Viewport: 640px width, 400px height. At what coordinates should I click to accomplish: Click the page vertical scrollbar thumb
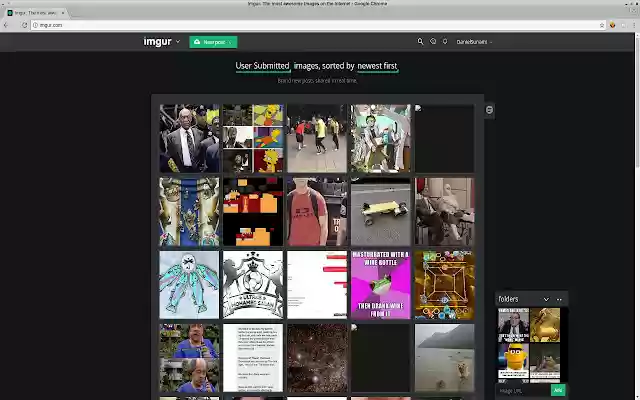tap(637, 102)
